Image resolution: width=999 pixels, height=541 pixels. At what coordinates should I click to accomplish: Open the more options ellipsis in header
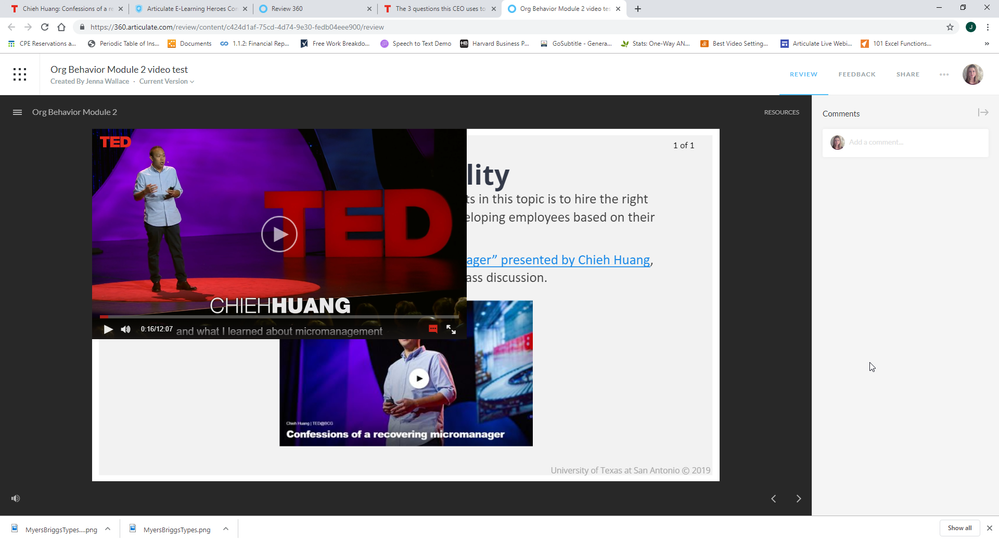coord(944,75)
